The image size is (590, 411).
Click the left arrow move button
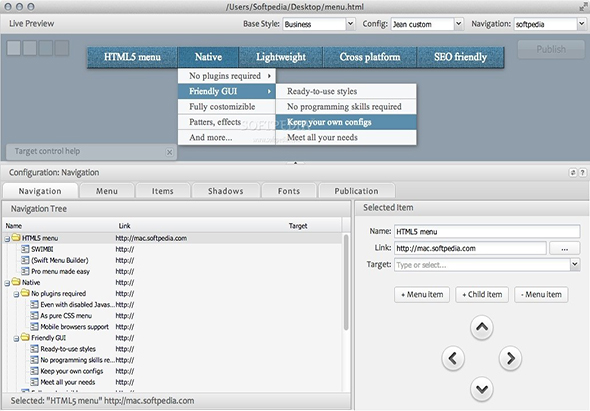(453, 358)
